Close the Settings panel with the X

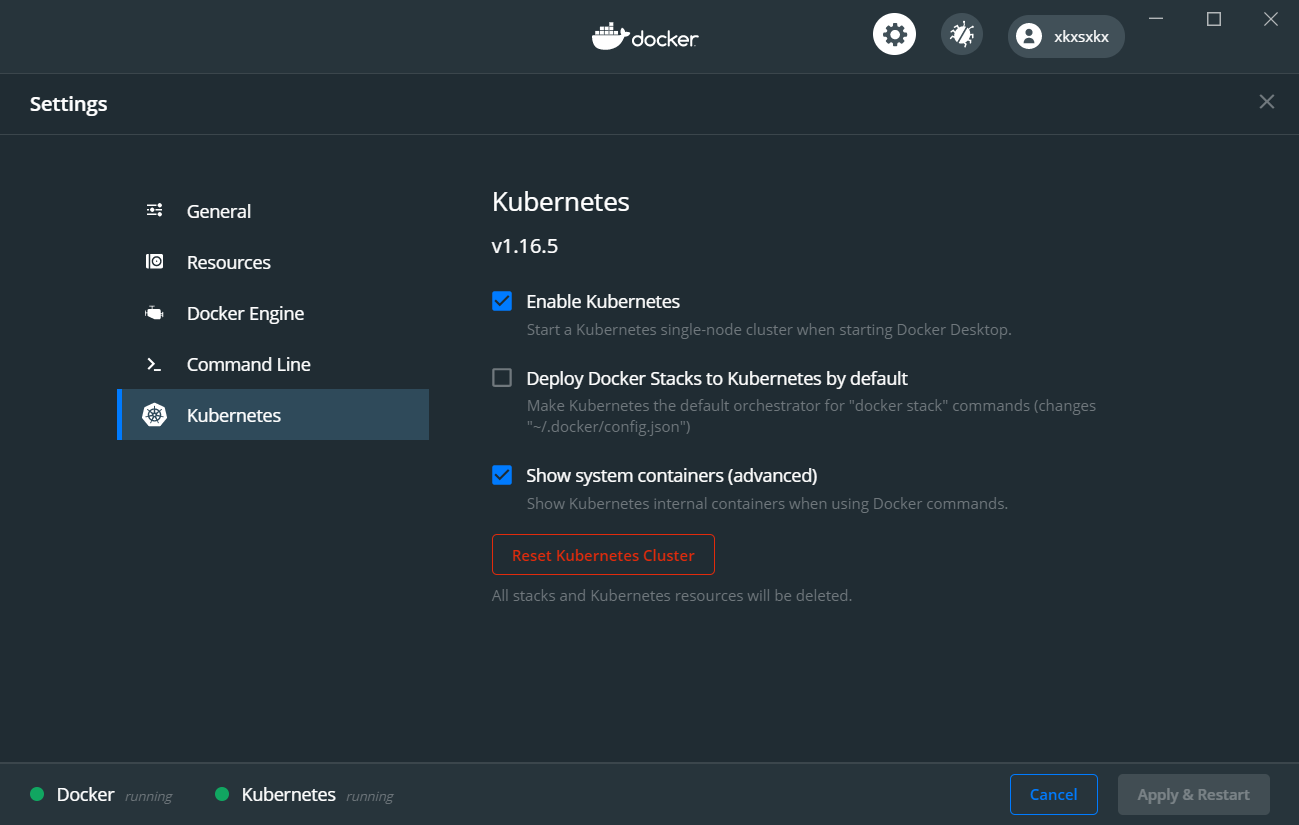[1266, 101]
